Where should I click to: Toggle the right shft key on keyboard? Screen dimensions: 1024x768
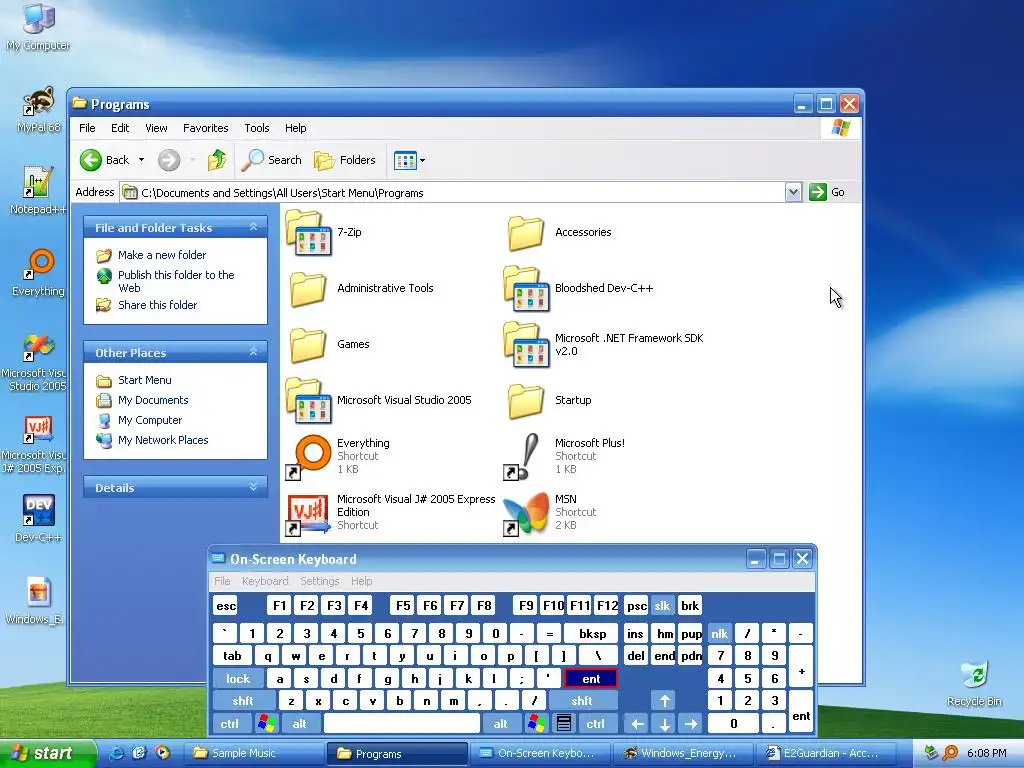[x=582, y=701]
